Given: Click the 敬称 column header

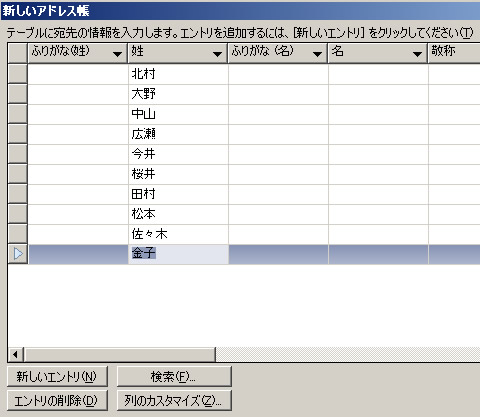Looking at the screenshot, I should [454, 53].
